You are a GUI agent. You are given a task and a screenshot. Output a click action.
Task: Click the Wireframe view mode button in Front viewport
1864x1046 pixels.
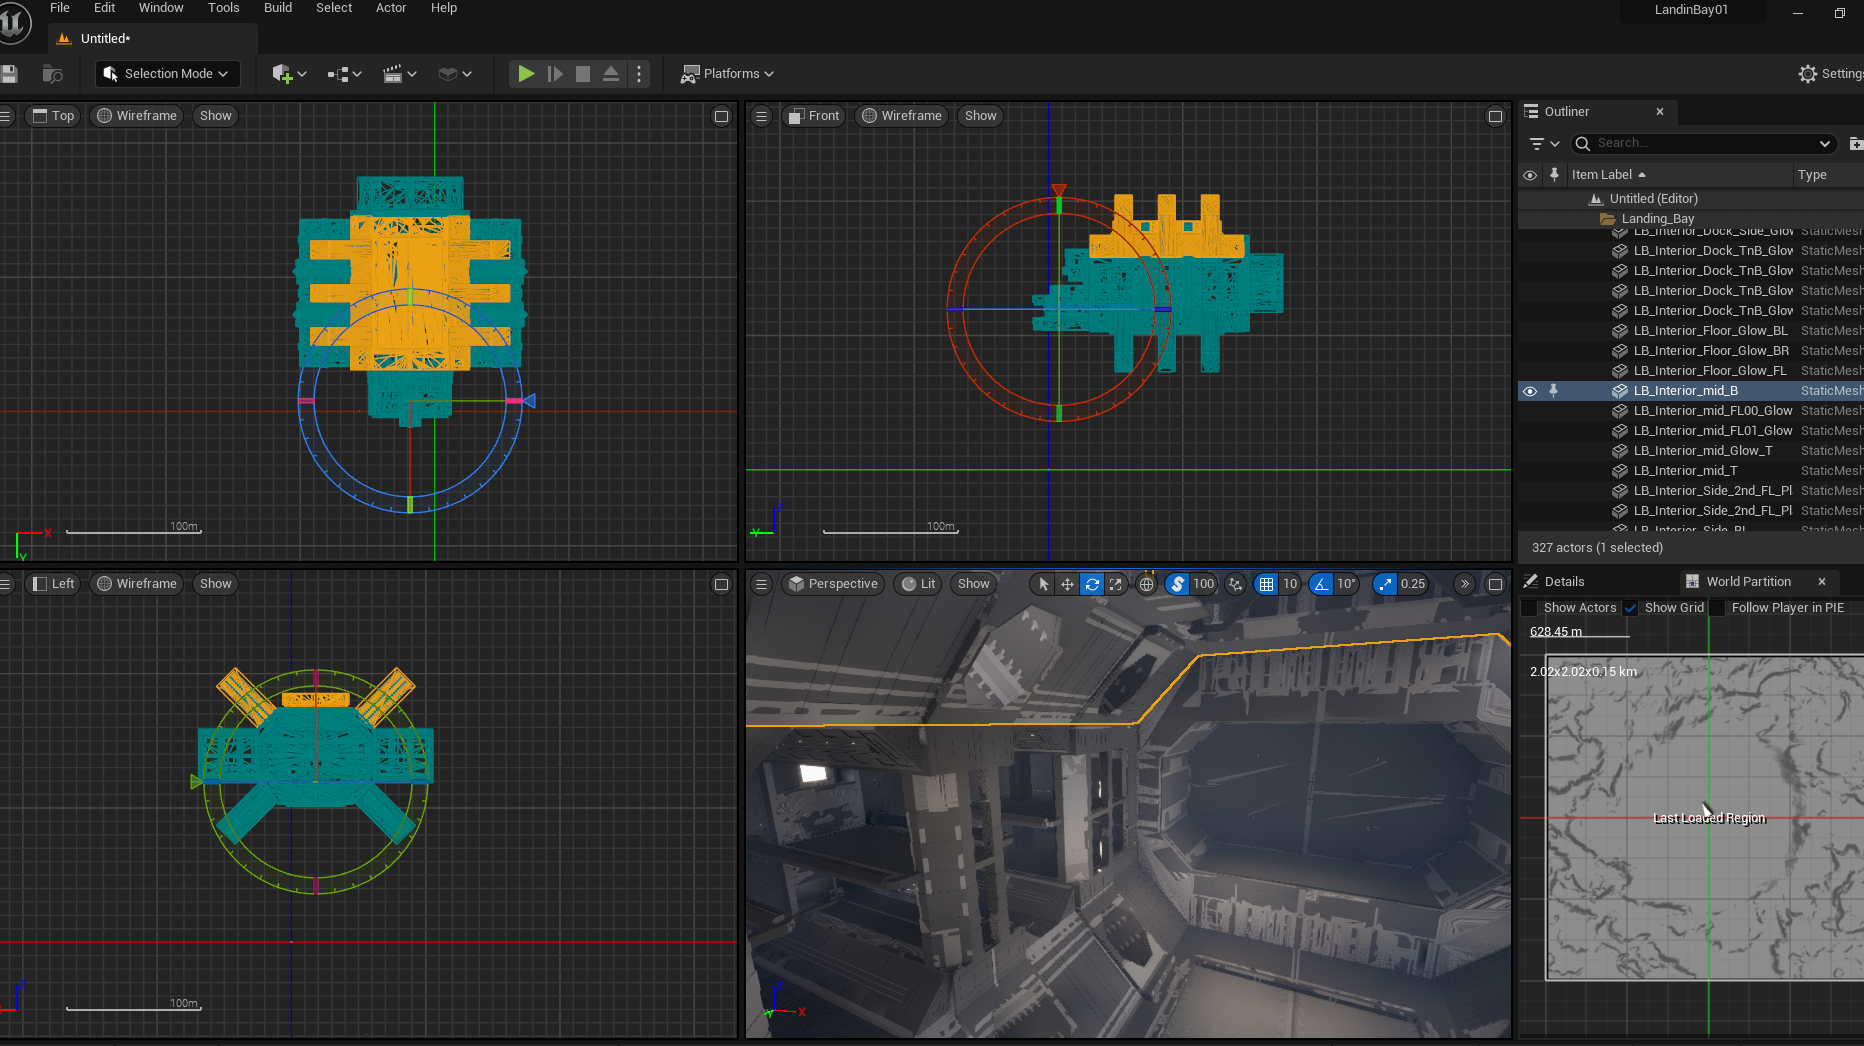902,116
